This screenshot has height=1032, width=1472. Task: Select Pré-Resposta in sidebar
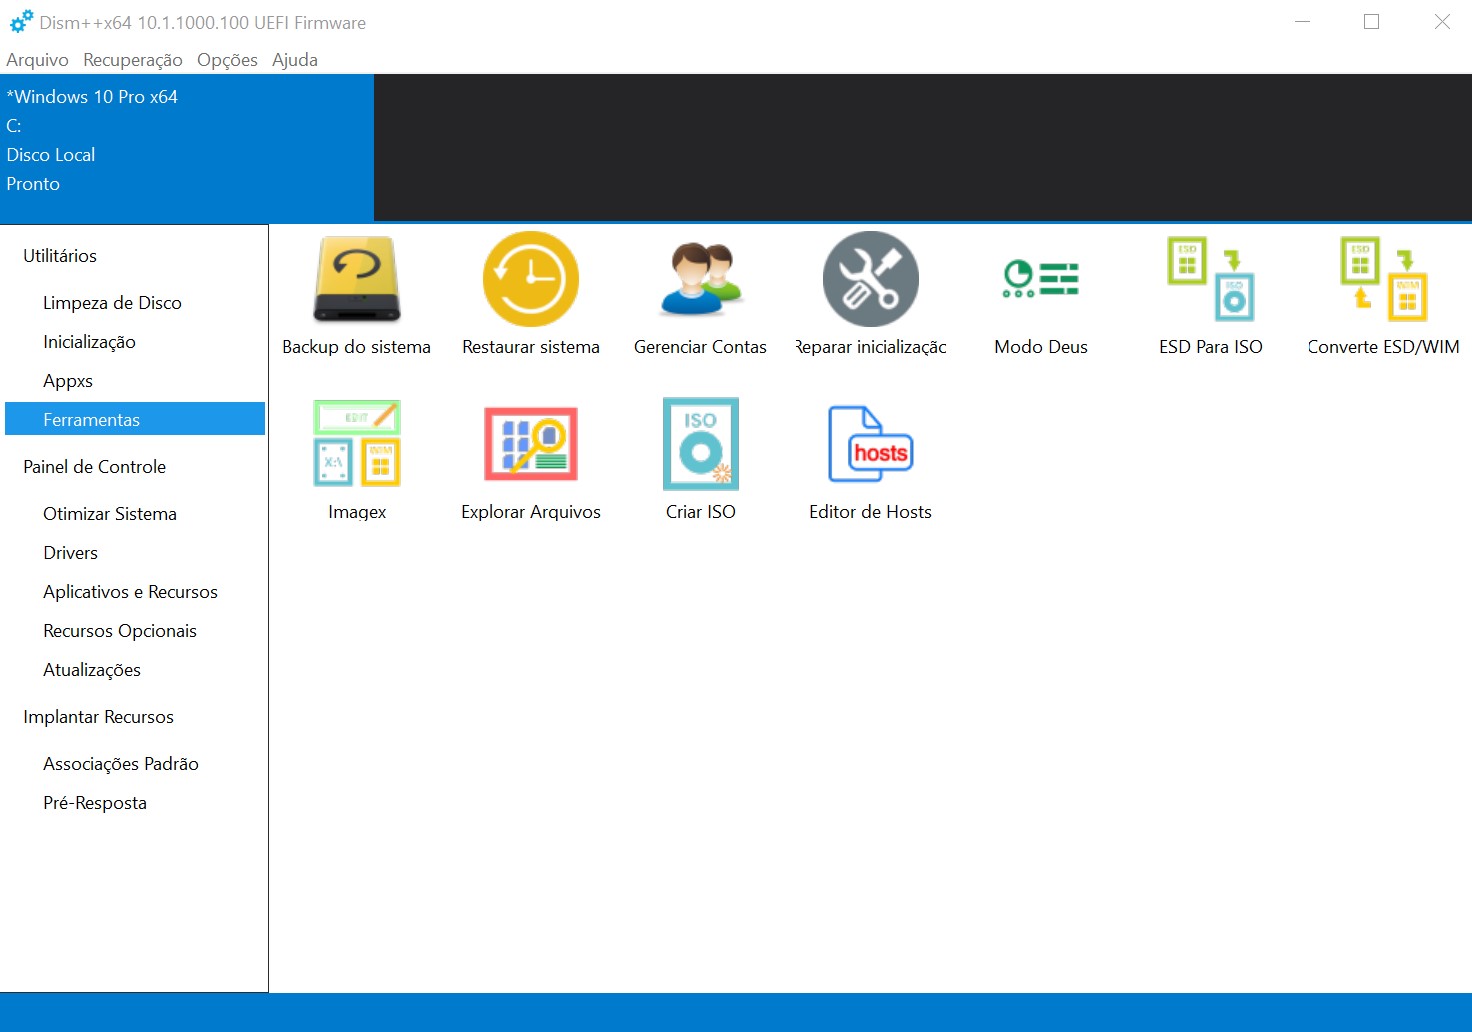tap(135, 803)
